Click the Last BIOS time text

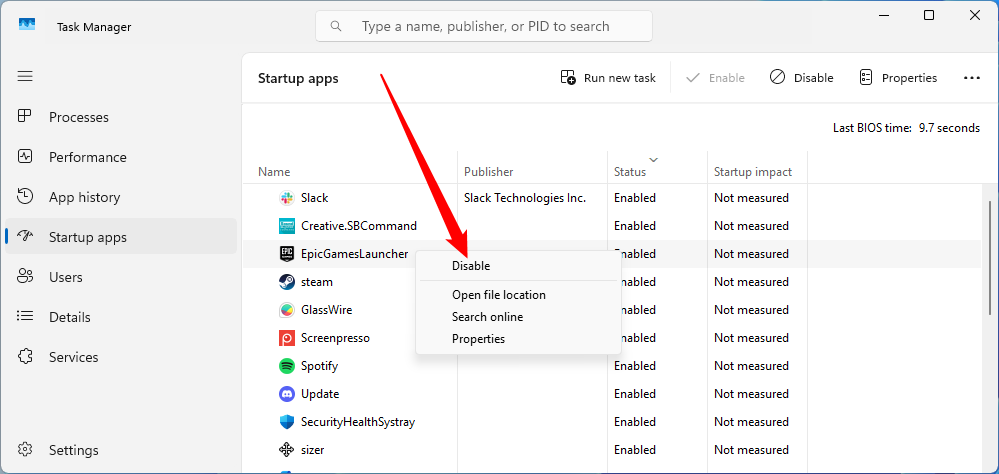tap(906, 128)
